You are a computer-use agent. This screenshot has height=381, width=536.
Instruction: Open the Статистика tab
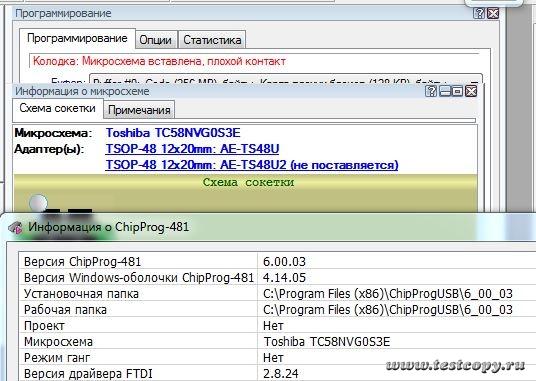(212, 40)
